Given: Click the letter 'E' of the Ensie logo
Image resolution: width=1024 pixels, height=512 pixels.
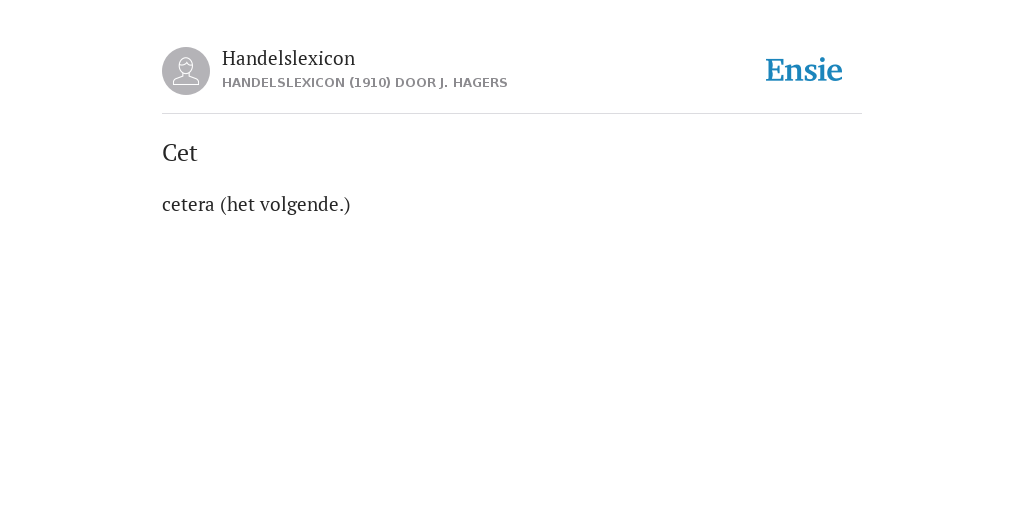Looking at the screenshot, I should pyautogui.click(x=775, y=70).
